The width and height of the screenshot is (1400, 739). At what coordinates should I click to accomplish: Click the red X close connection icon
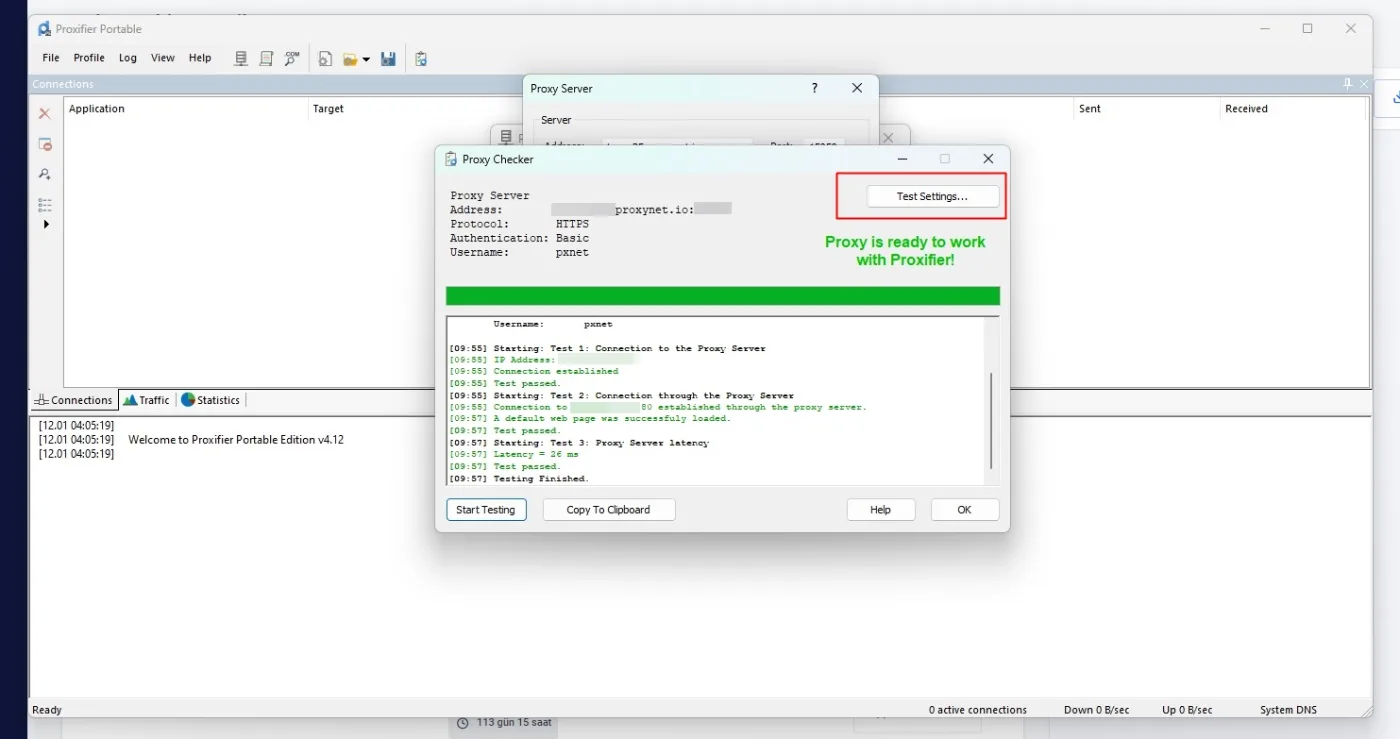click(x=45, y=114)
